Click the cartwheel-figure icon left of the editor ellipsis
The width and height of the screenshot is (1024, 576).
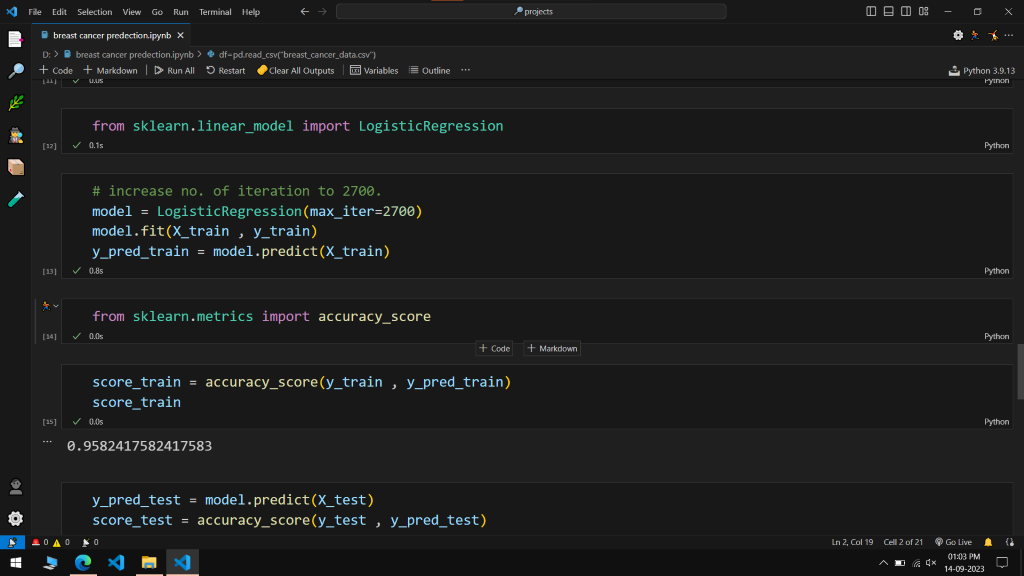(993, 35)
